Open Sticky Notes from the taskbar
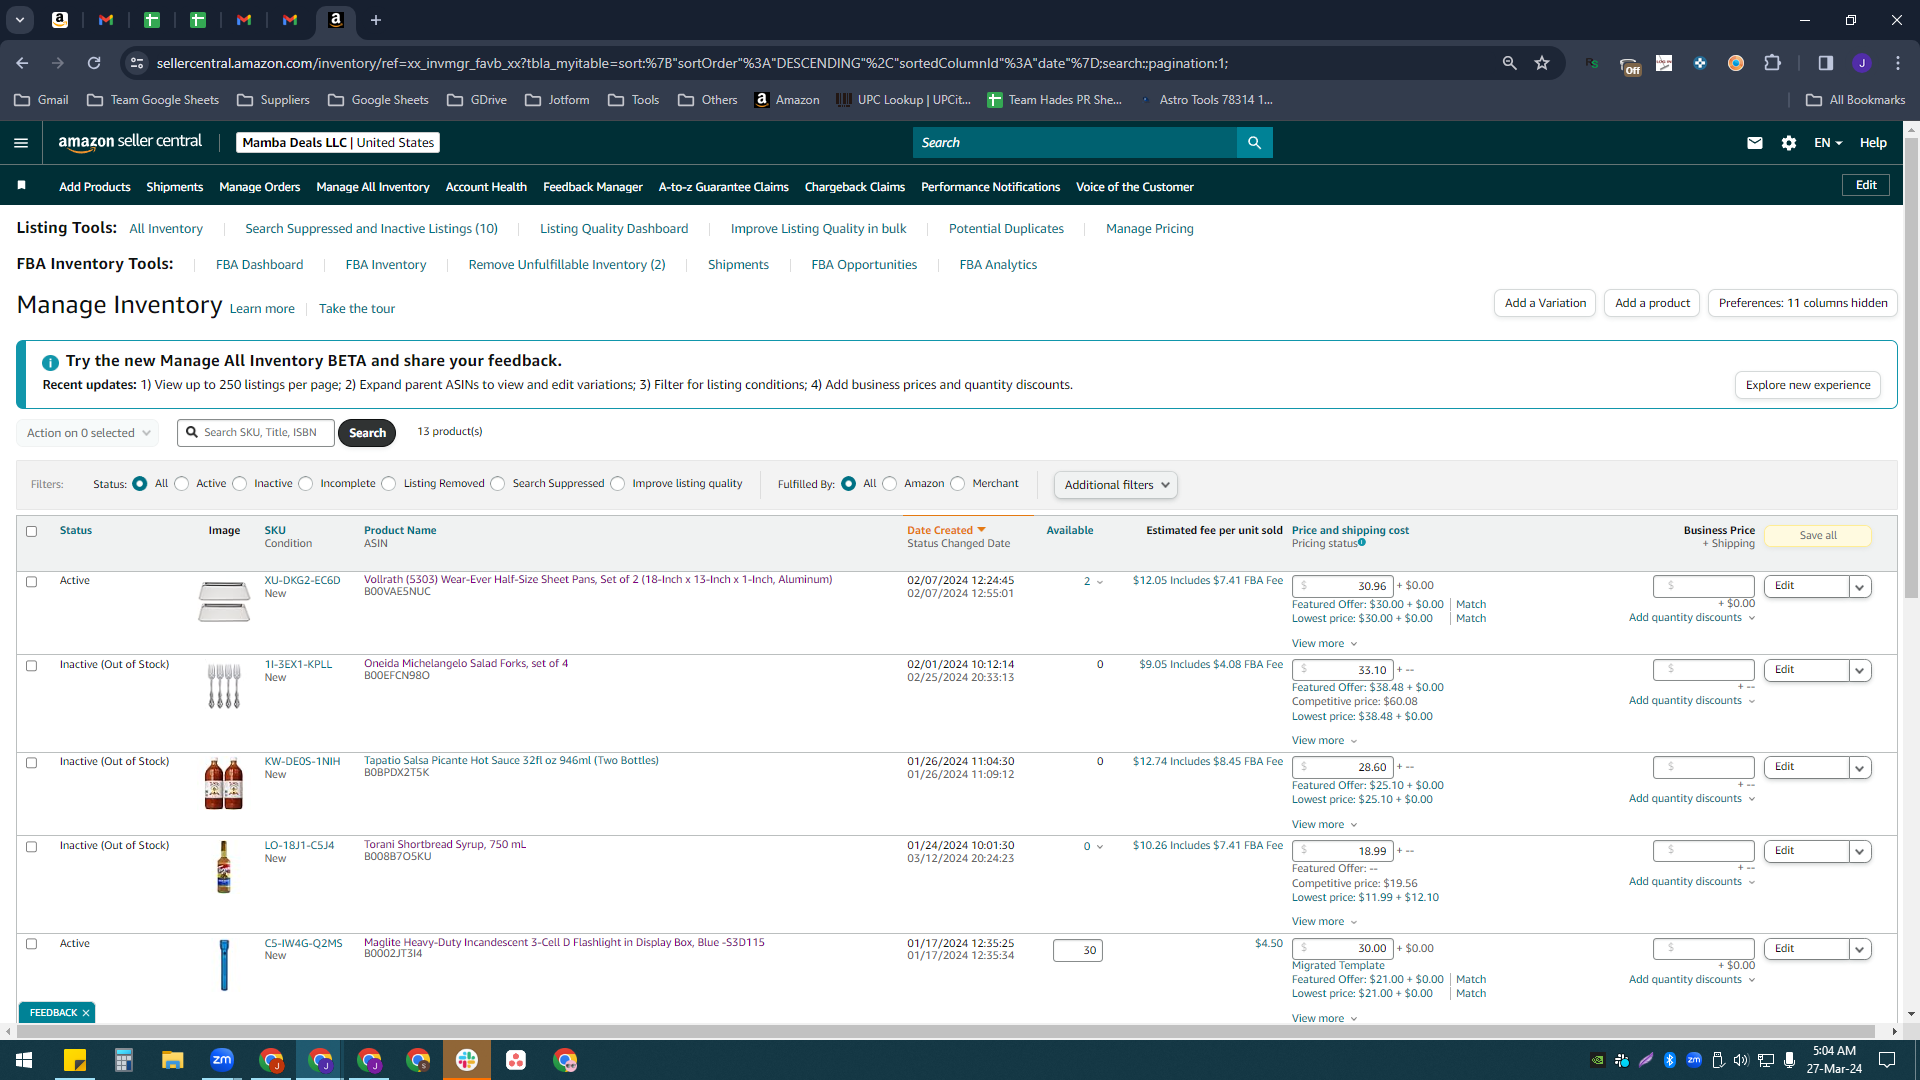This screenshot has width=1920, height=1080. pos(75,1060)
